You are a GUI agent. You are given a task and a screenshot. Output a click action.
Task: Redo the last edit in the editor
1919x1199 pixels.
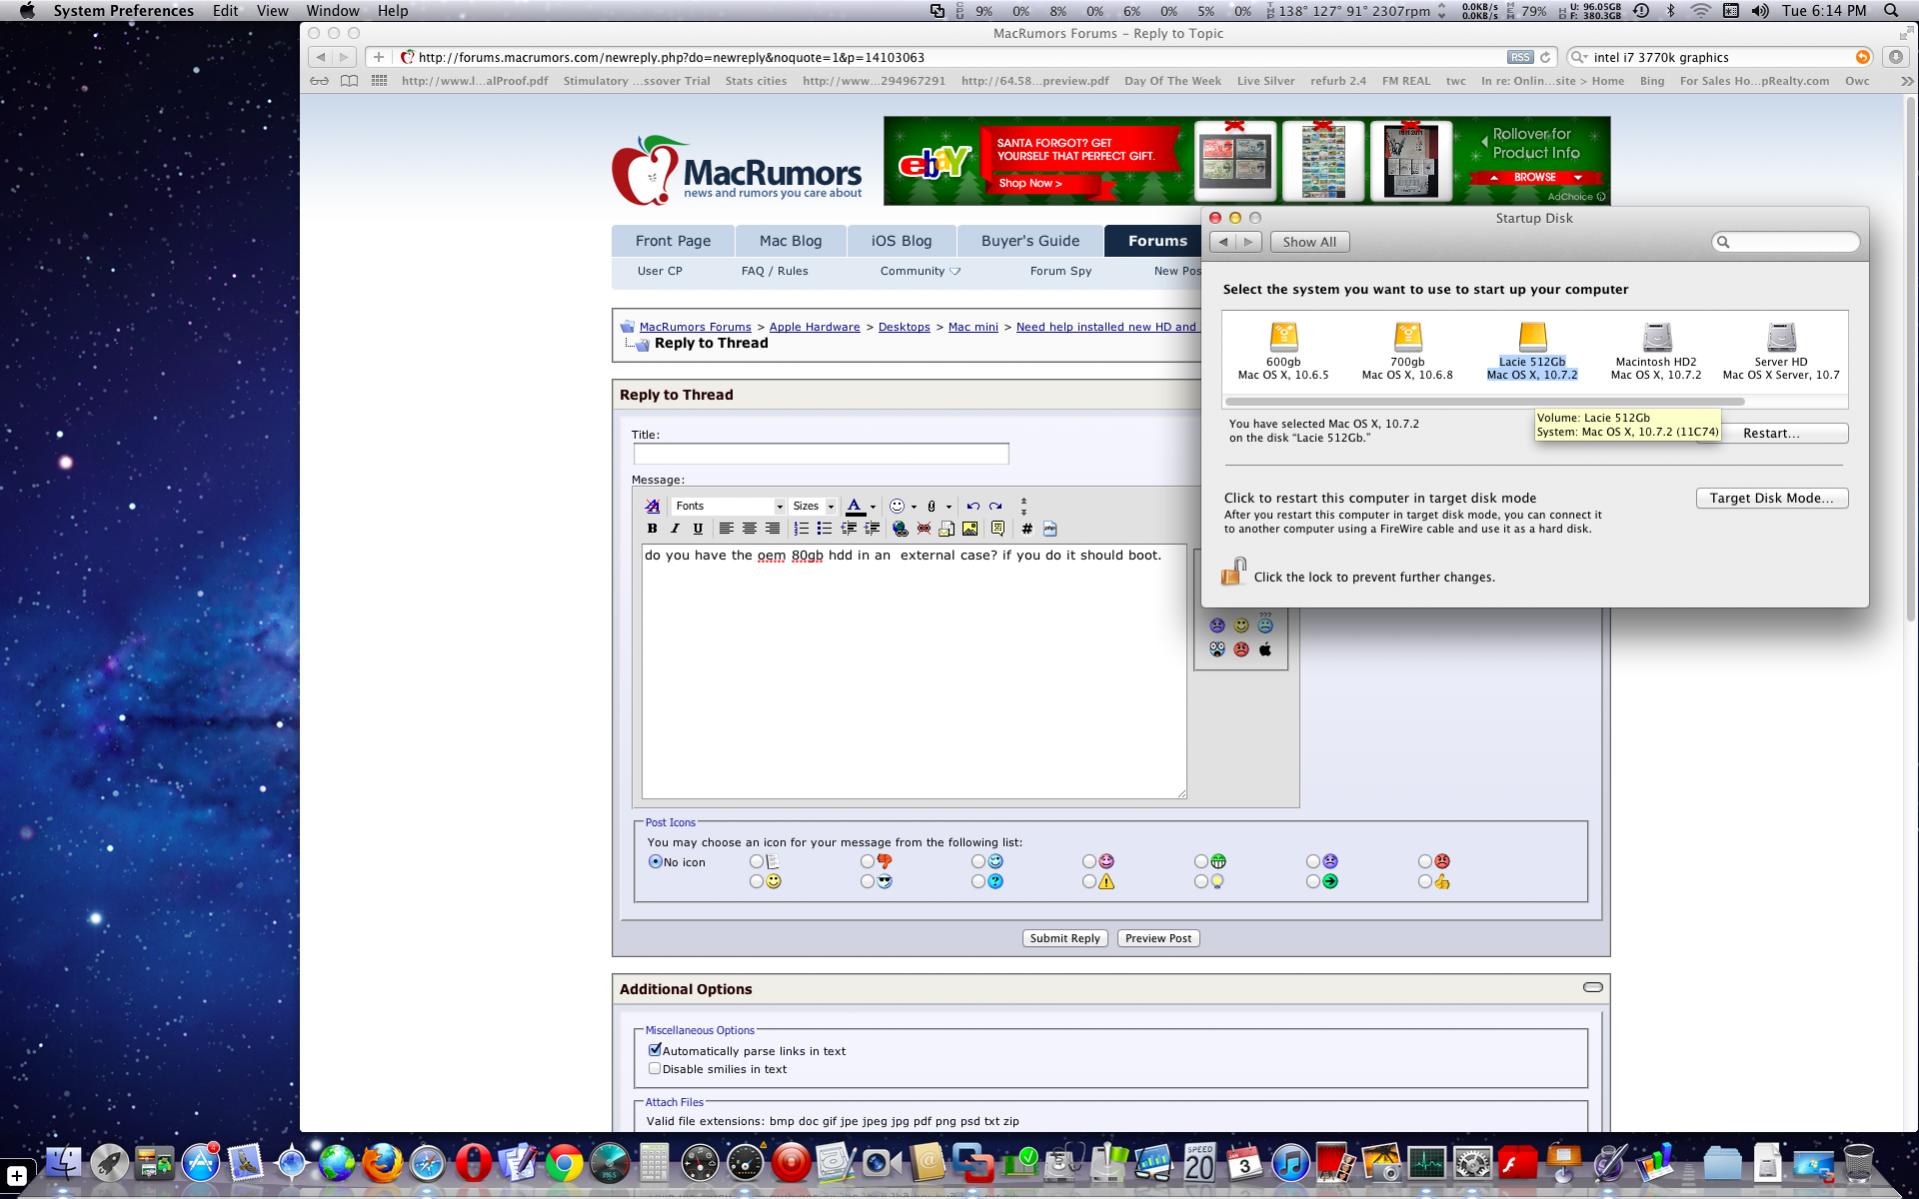click(x=995, y=506)
